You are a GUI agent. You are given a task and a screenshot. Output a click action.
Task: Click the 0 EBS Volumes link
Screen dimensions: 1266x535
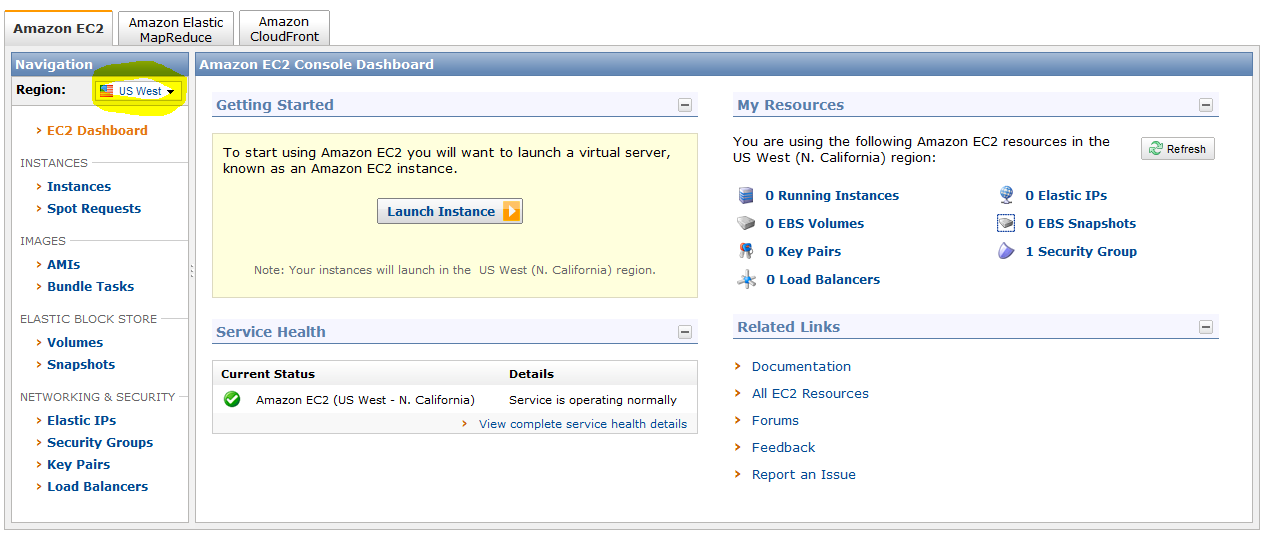[x=815, y=224]
